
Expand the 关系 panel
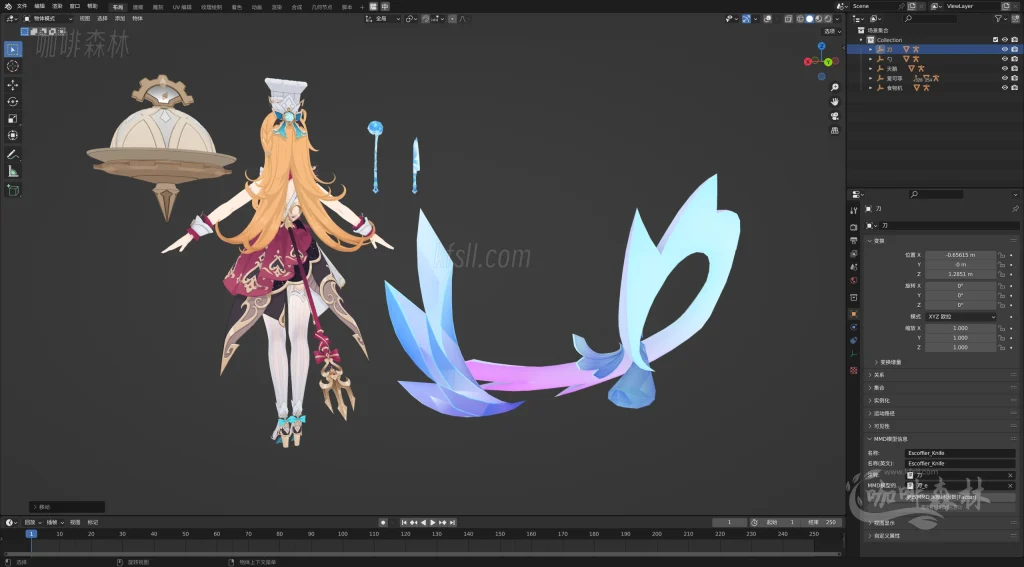click(x=879, y=375)
